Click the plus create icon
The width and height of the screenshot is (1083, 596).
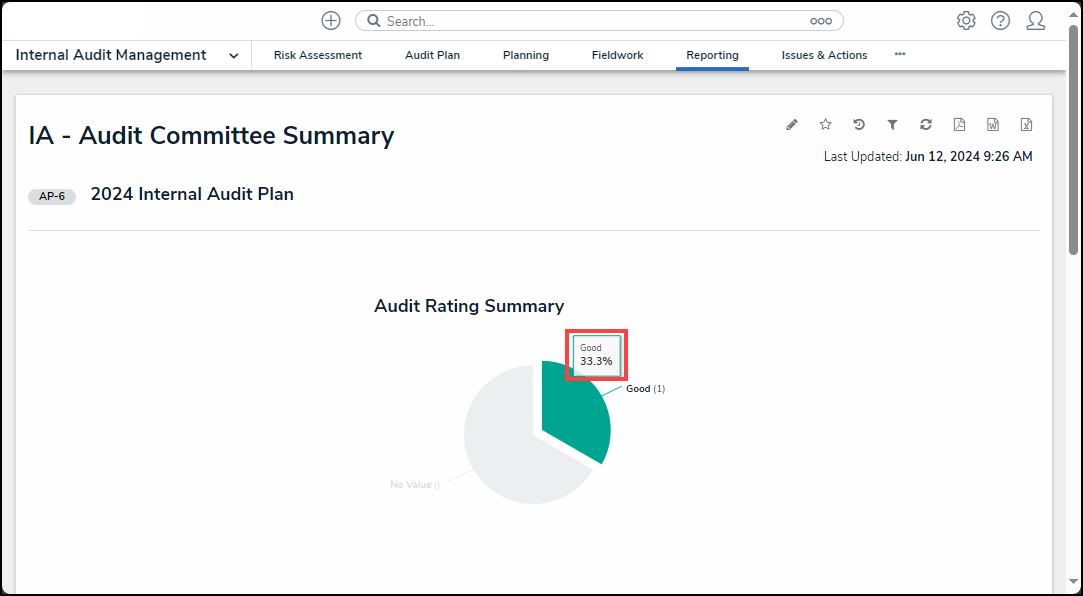click(331, 21)
